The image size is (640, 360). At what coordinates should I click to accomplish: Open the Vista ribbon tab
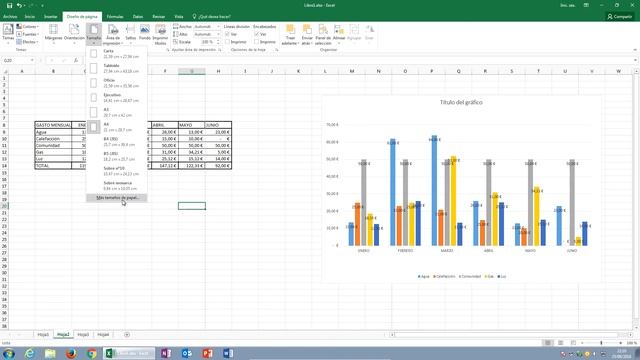tap(179, 17)
